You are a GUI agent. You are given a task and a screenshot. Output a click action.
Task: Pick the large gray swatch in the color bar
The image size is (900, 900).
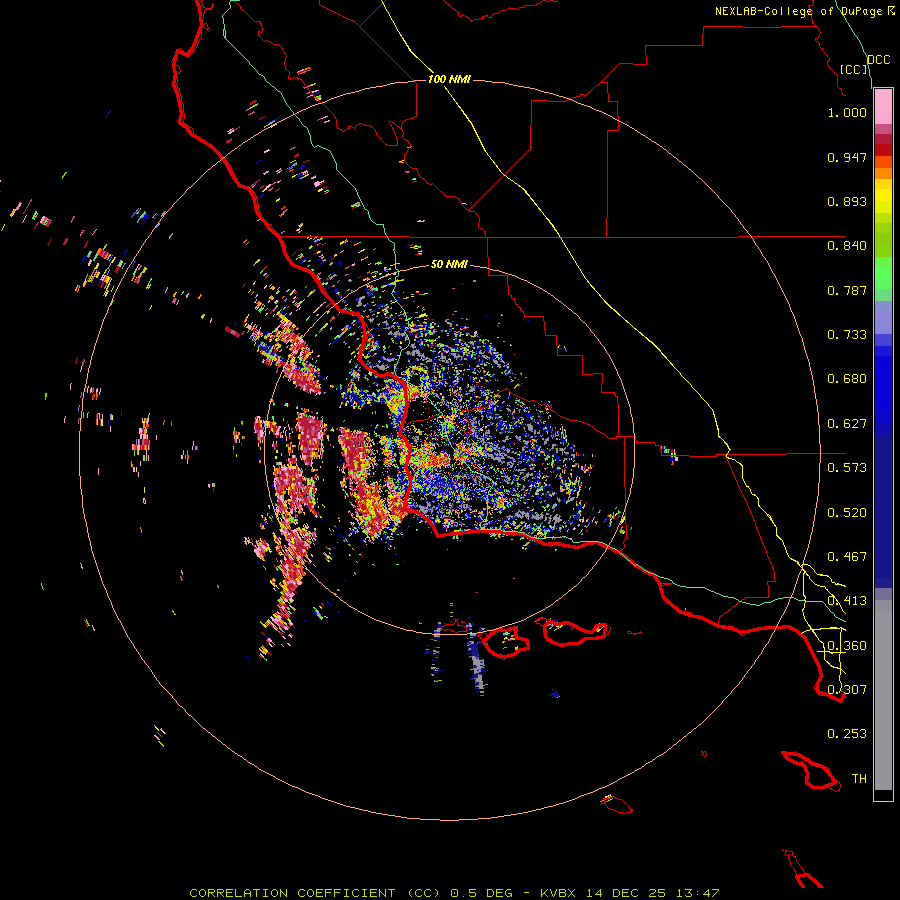[883, 695]
